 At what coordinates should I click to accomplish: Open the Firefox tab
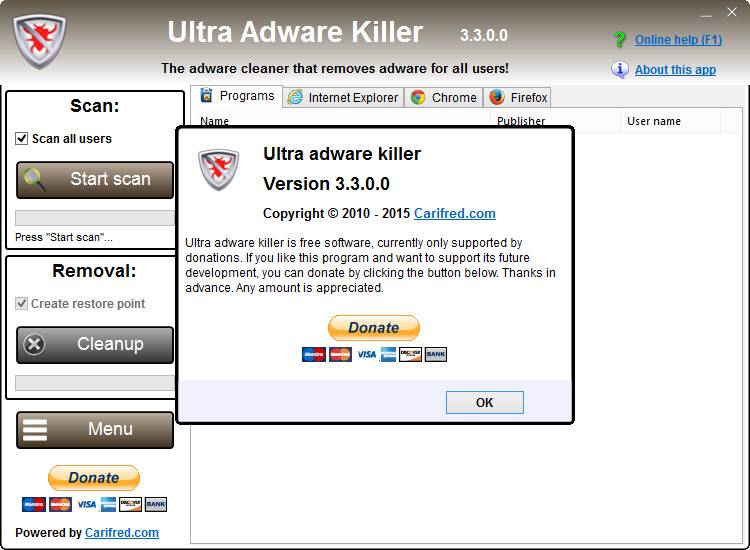point(517,98)
